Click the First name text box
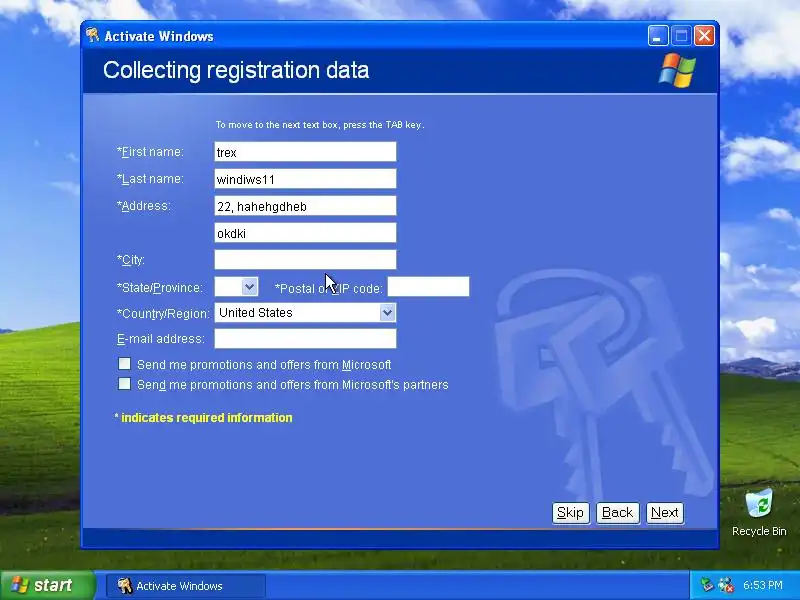800x600 pixels. 305,152
